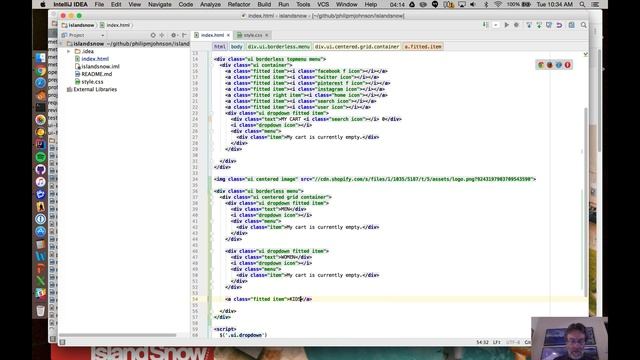
Task: Click Project panel horizontal scrollbar
Action: [118, 335]
